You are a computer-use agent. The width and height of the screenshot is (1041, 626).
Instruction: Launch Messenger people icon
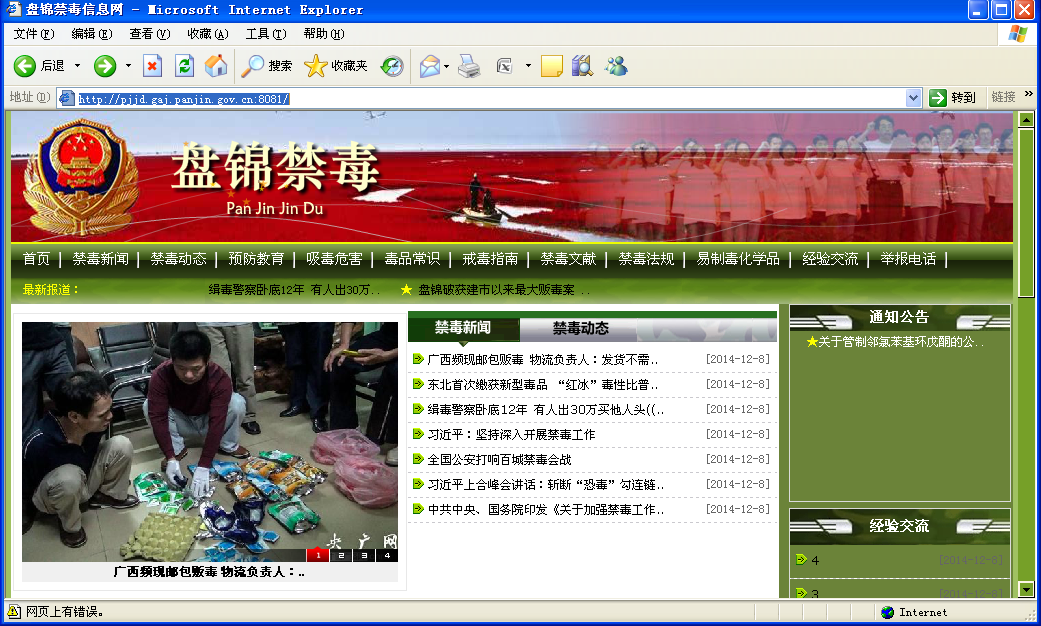(x=616, y=66)
